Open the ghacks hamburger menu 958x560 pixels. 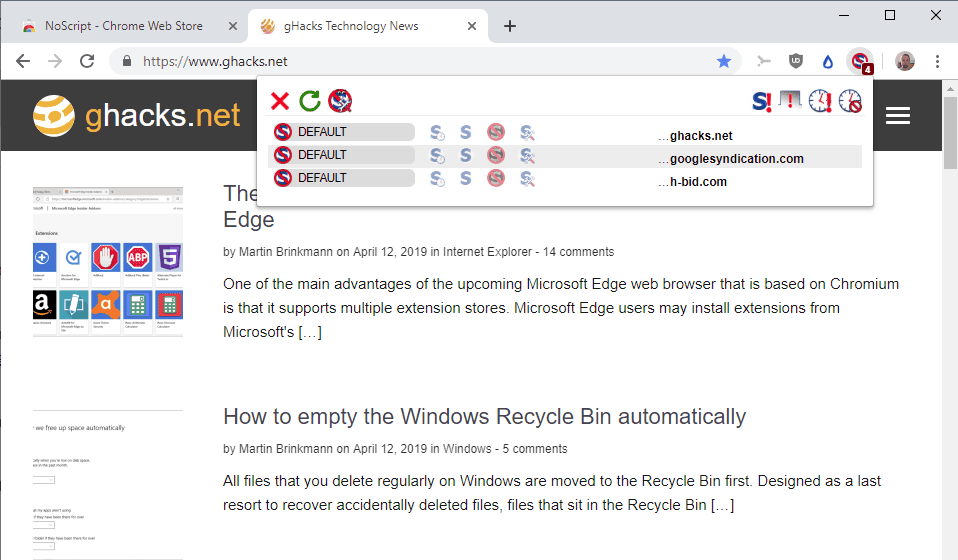[897, 116]
